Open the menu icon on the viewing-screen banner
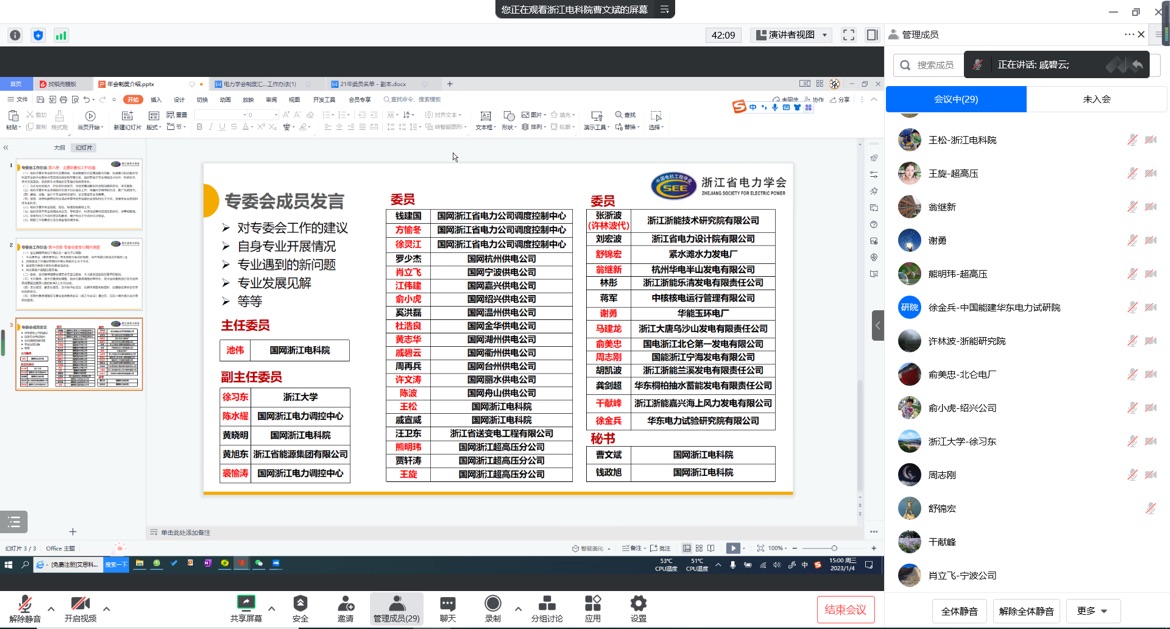This screenshot has width=1170, height=629. (664, 9)
